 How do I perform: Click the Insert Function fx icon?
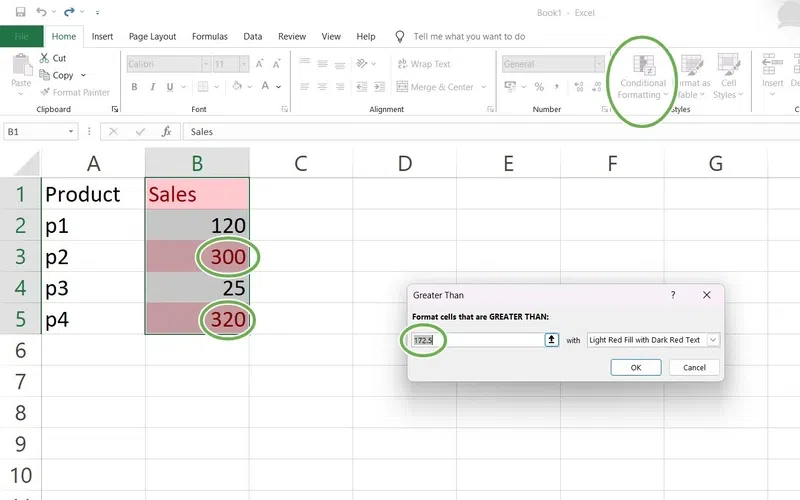click(x=167, y=131)
